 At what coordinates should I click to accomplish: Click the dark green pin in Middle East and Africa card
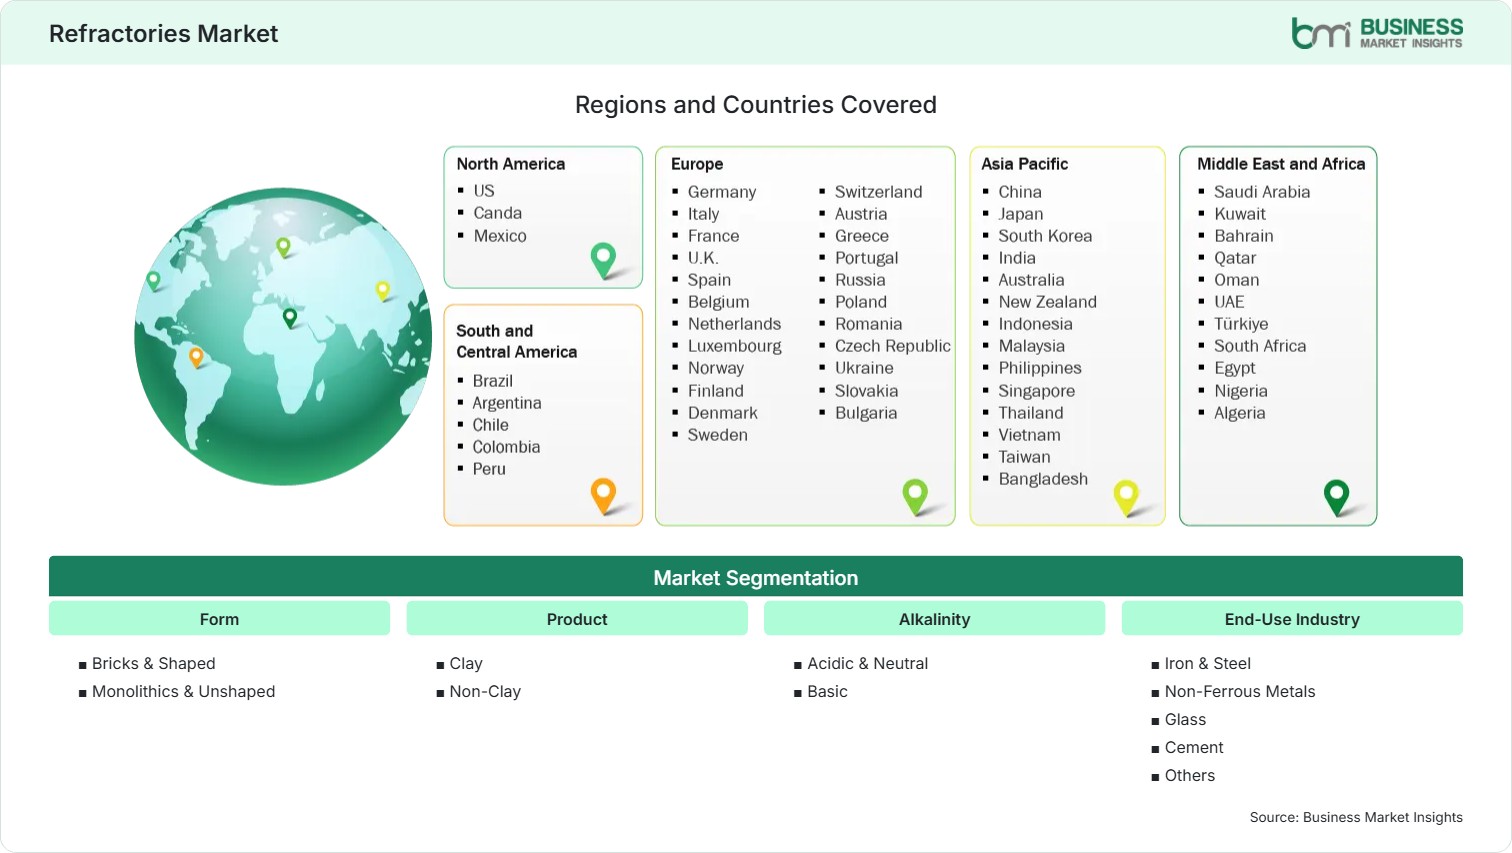[x=1336, y=498]
